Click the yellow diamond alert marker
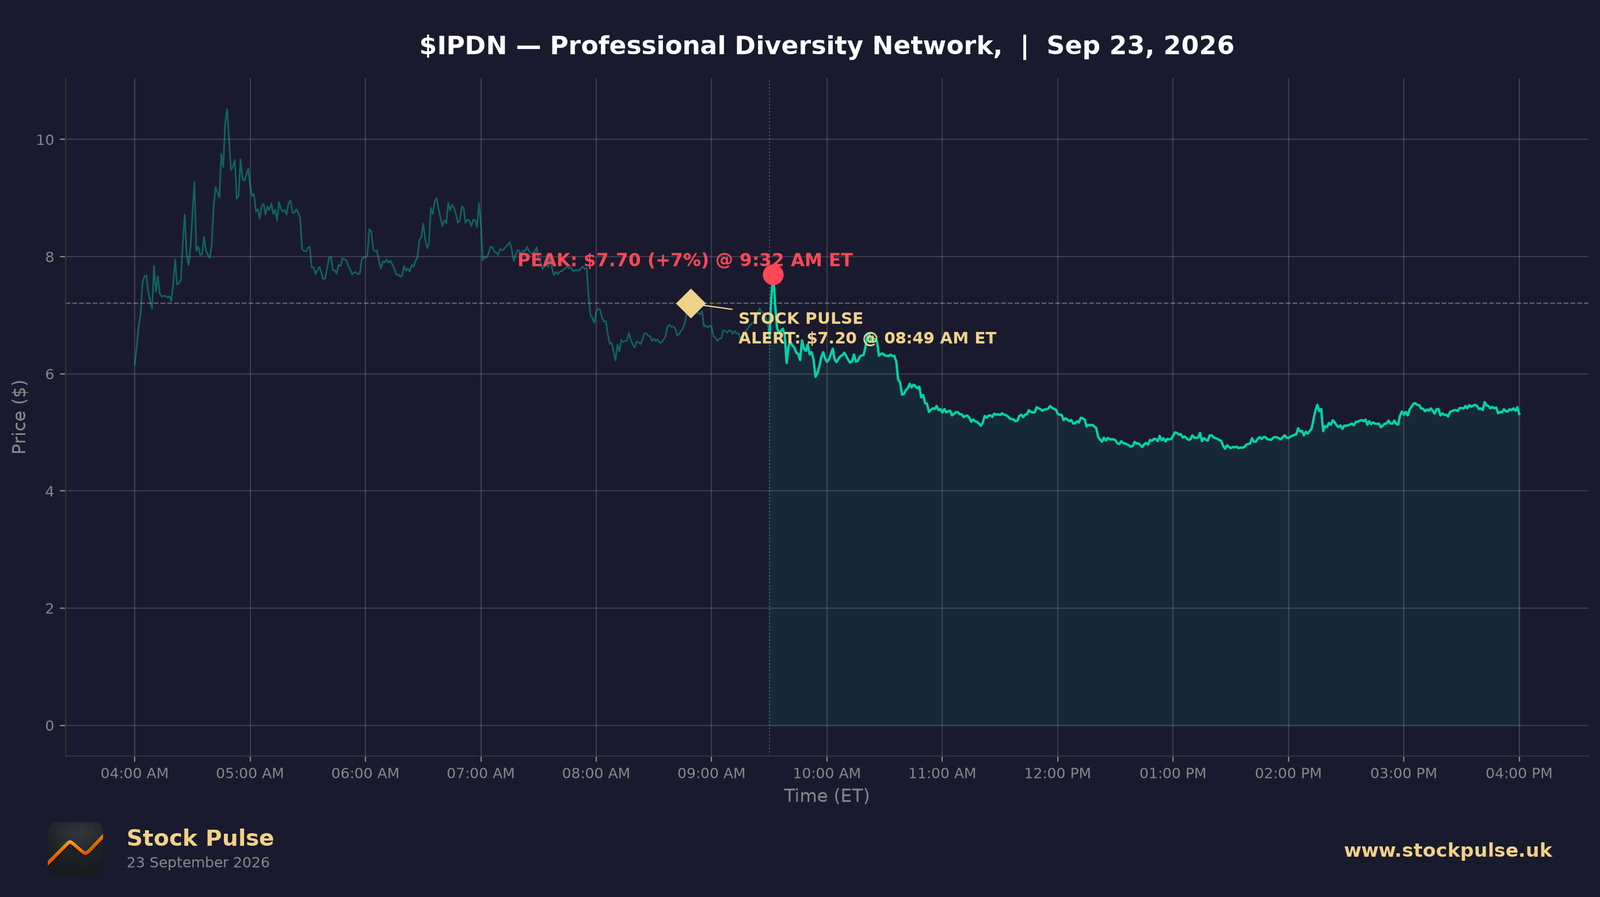The height and width of the screenshot is (897, 1600). [x=690, y=303]
